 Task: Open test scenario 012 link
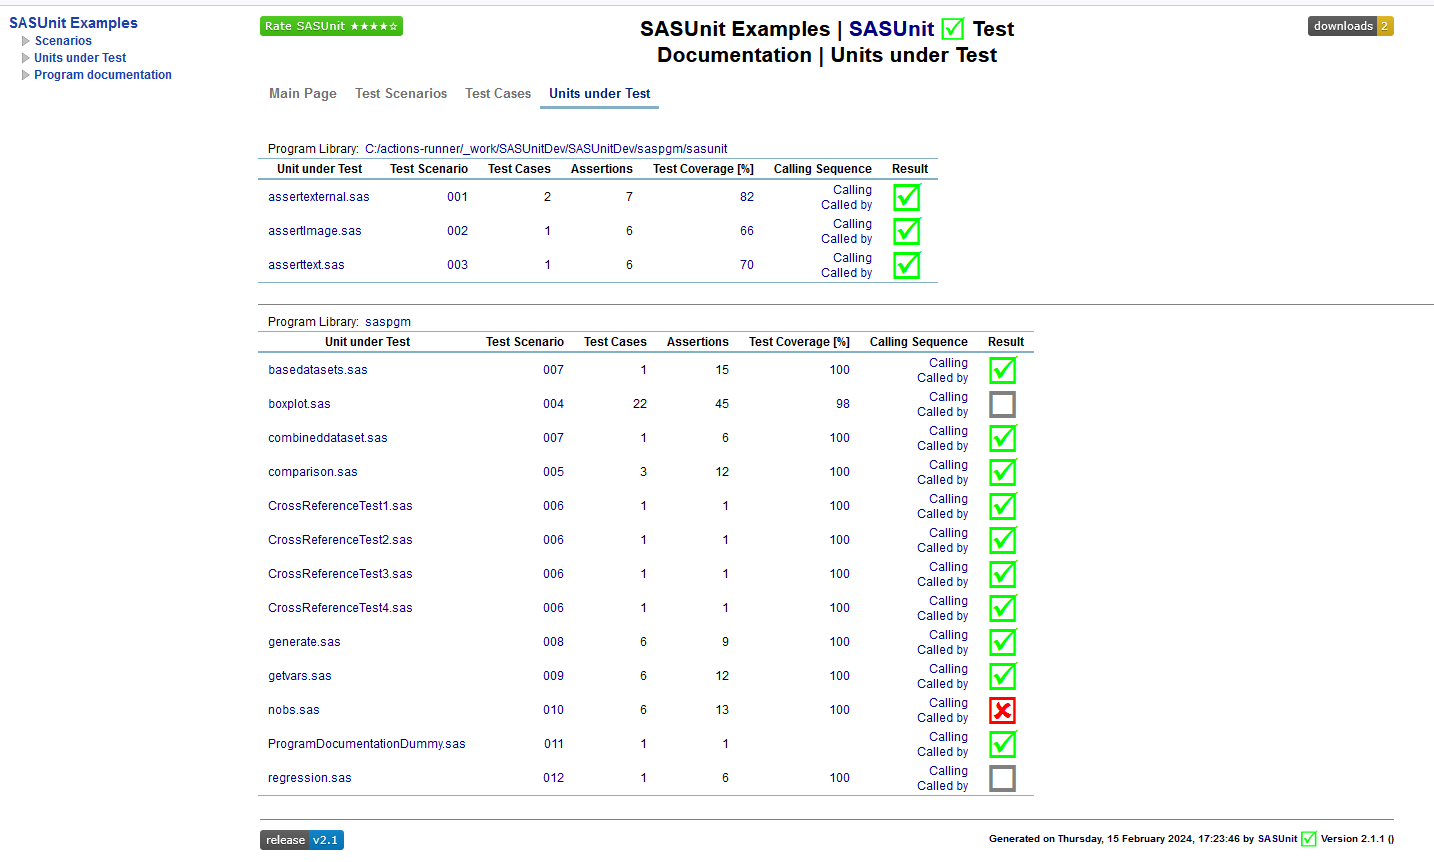553,778
